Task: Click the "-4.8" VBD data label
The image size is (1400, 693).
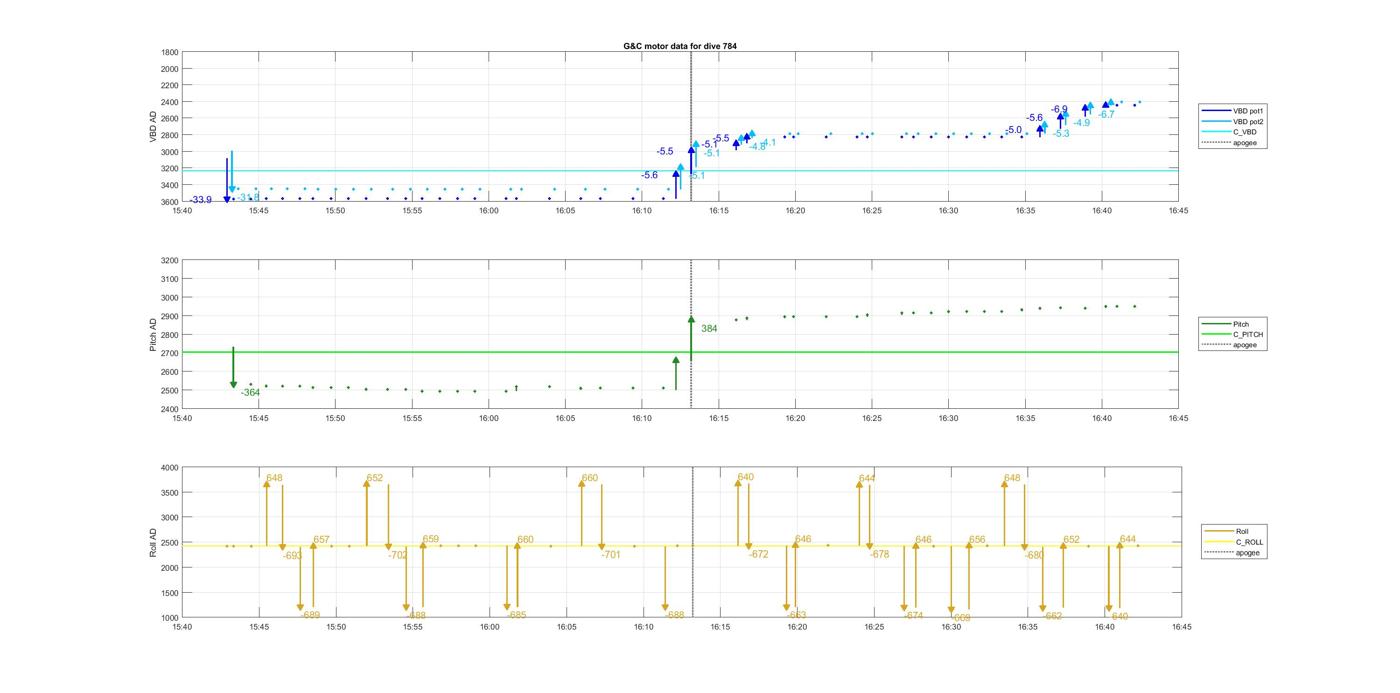Action: pos(757,146)
